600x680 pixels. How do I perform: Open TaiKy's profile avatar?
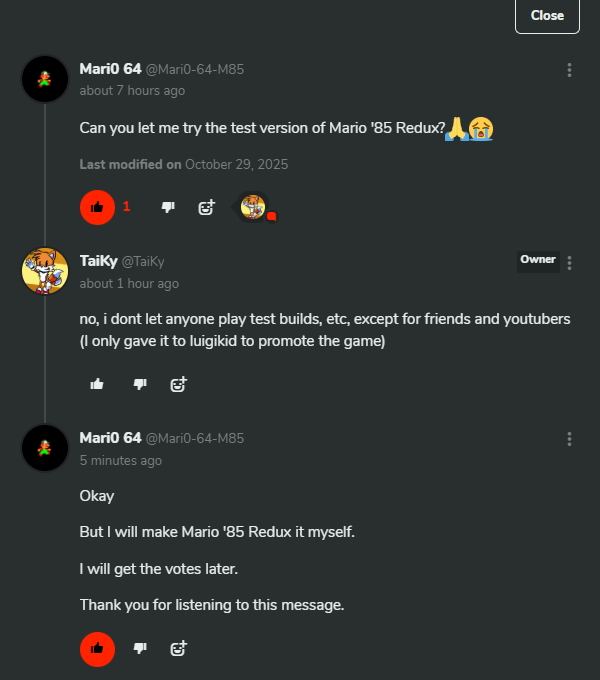click(45, 271)
